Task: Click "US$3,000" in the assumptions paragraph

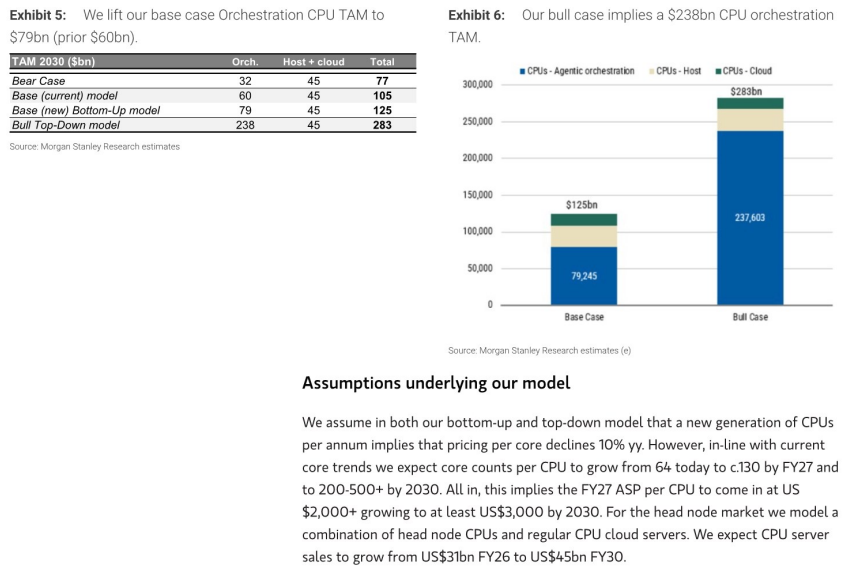Action: click(511, 512)
